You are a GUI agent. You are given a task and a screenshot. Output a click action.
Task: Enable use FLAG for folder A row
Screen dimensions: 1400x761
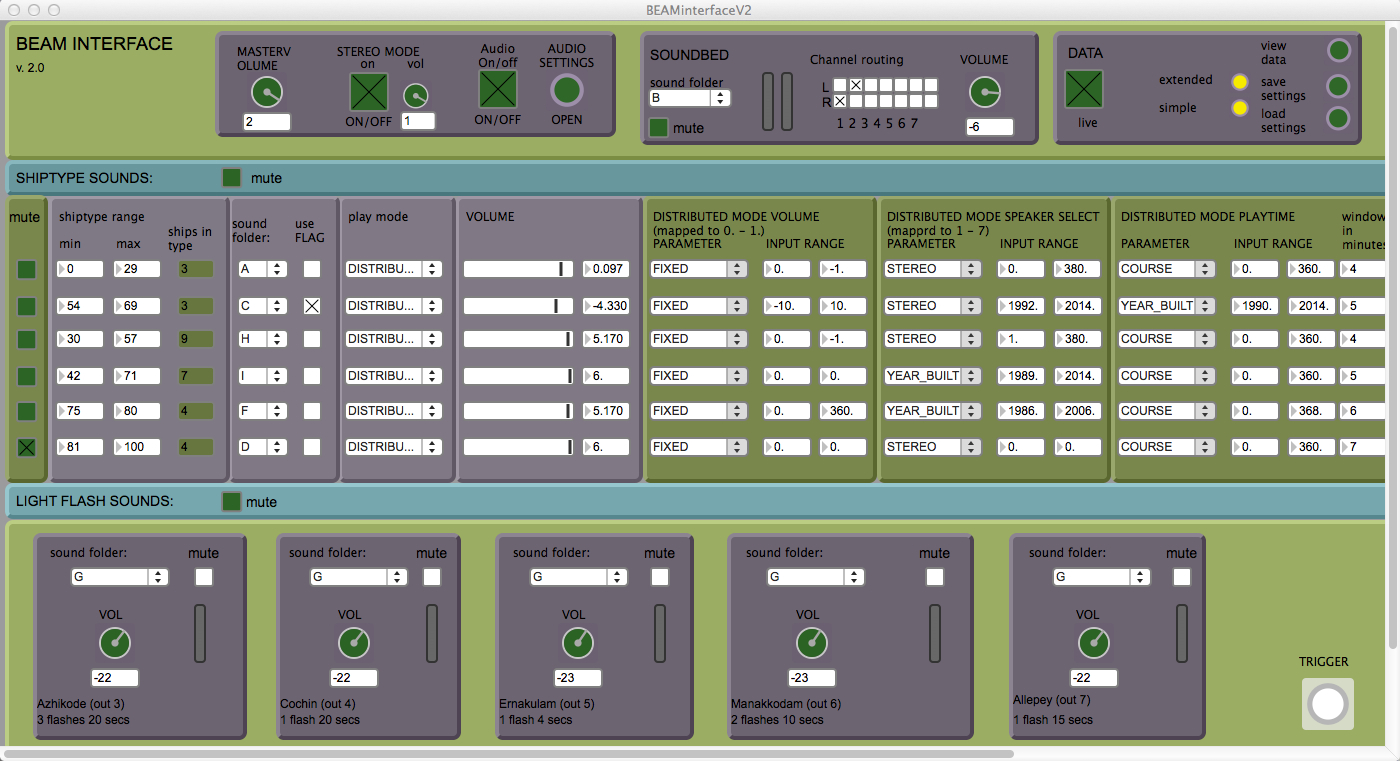(312, 269)
